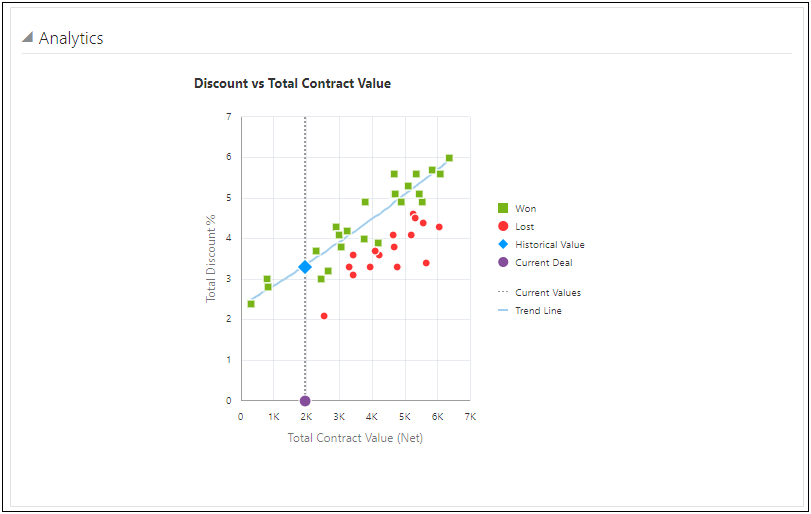Click the topmost green Won point at 6%
811x514 pixels.
449,158
